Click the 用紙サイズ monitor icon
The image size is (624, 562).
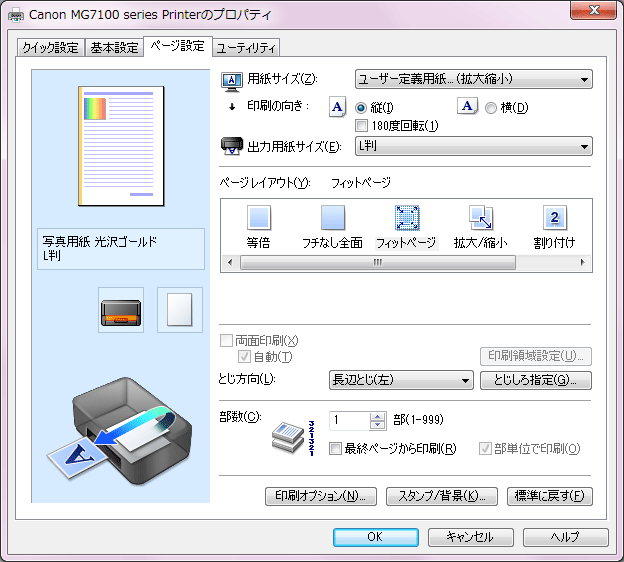[x=232, y=82]
